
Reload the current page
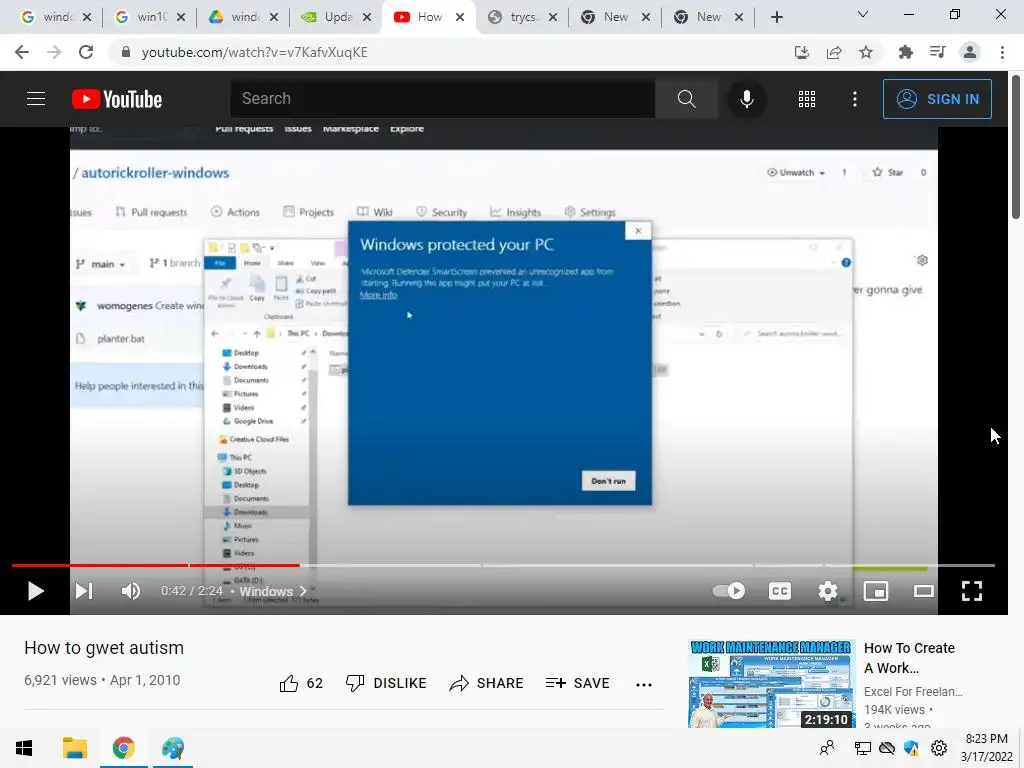click(x=86, y=52)
